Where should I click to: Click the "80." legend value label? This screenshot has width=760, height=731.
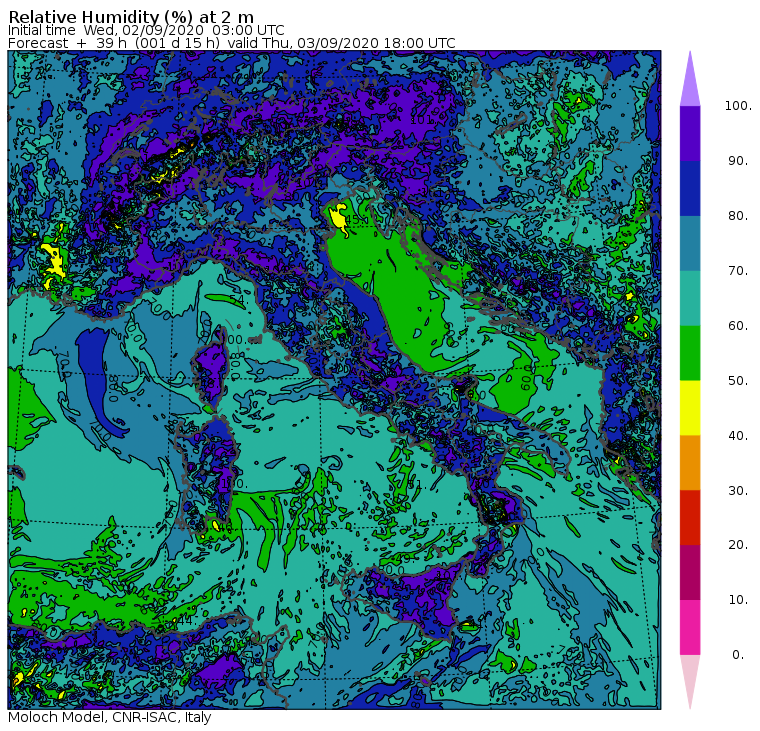(738, 215)
